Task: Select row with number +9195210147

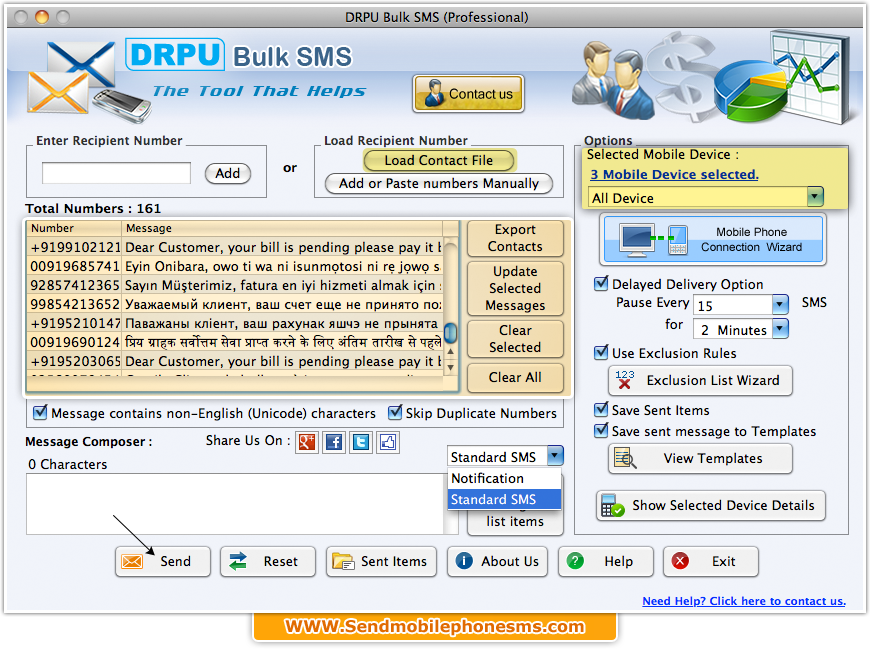Action: pyautogui.click(x=235, y=323)
